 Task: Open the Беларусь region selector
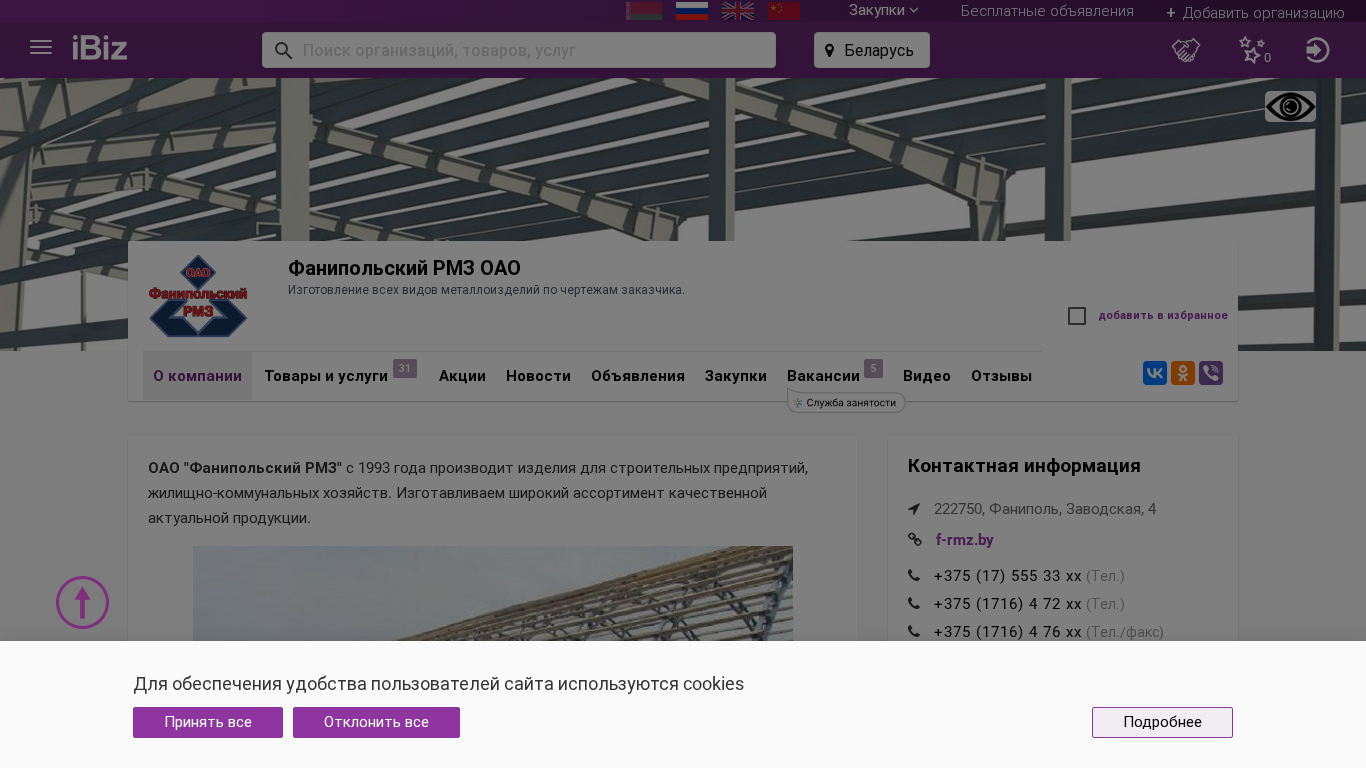click(872, 50)
